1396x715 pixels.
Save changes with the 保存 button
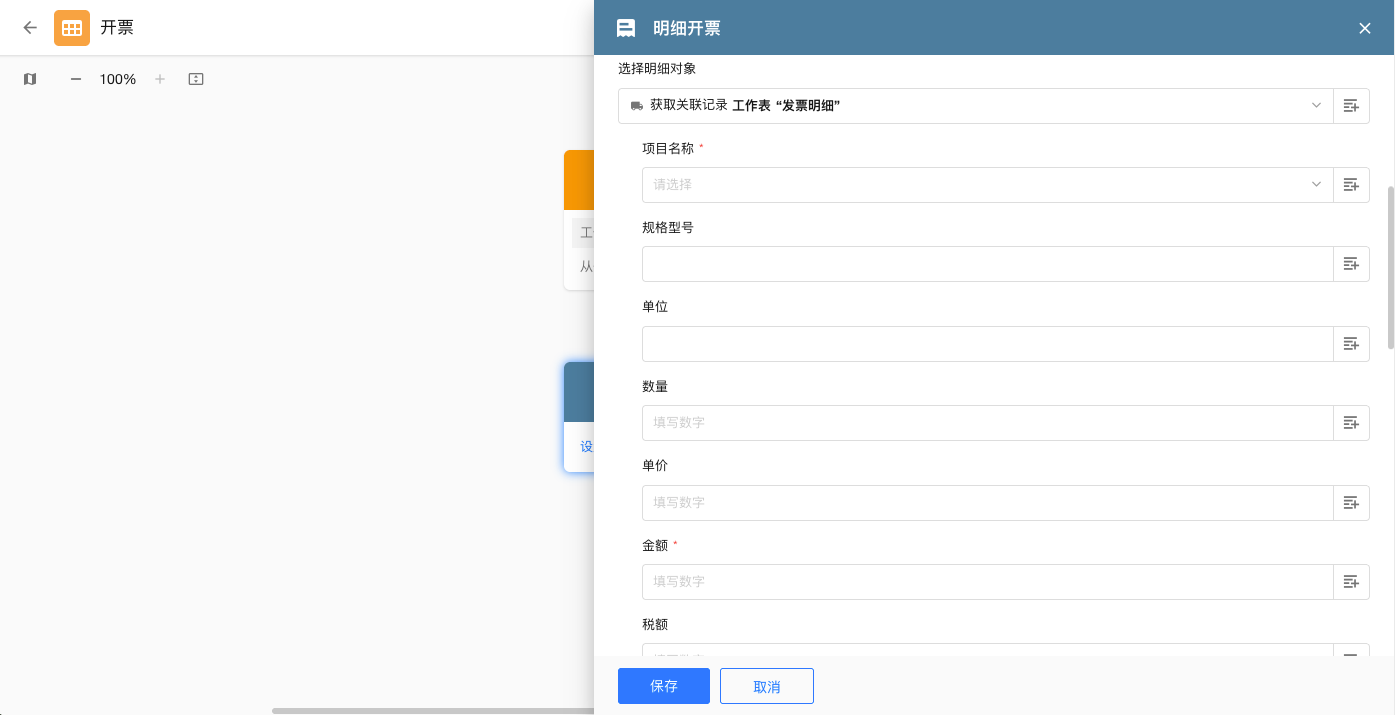pos(664,686)
